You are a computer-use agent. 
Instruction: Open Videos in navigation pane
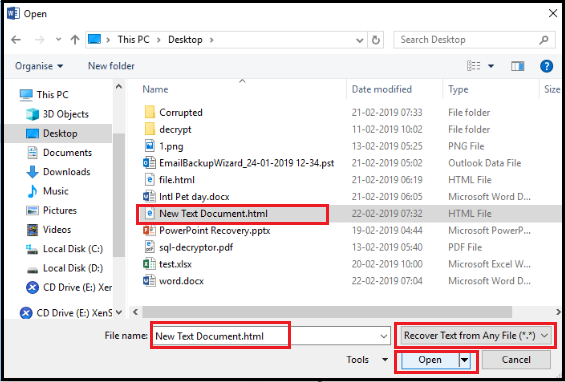tap(49, 230)
